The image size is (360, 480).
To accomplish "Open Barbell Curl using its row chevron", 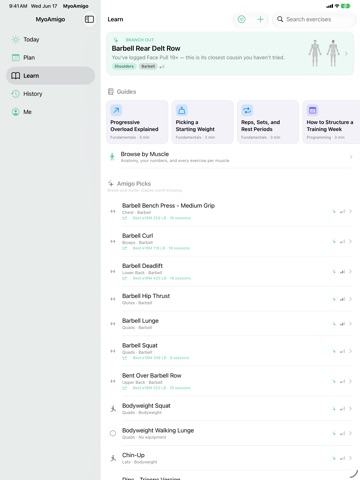I will (350, 241).
